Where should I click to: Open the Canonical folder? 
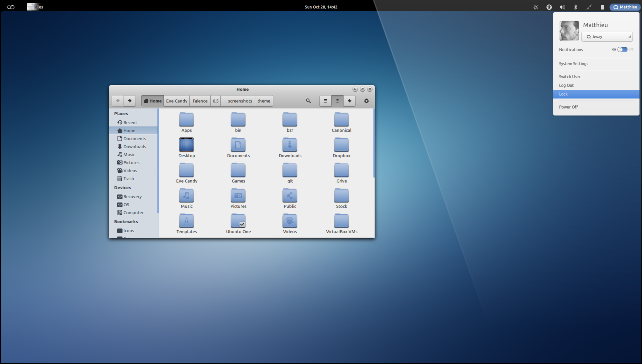(x=341, y=122)
